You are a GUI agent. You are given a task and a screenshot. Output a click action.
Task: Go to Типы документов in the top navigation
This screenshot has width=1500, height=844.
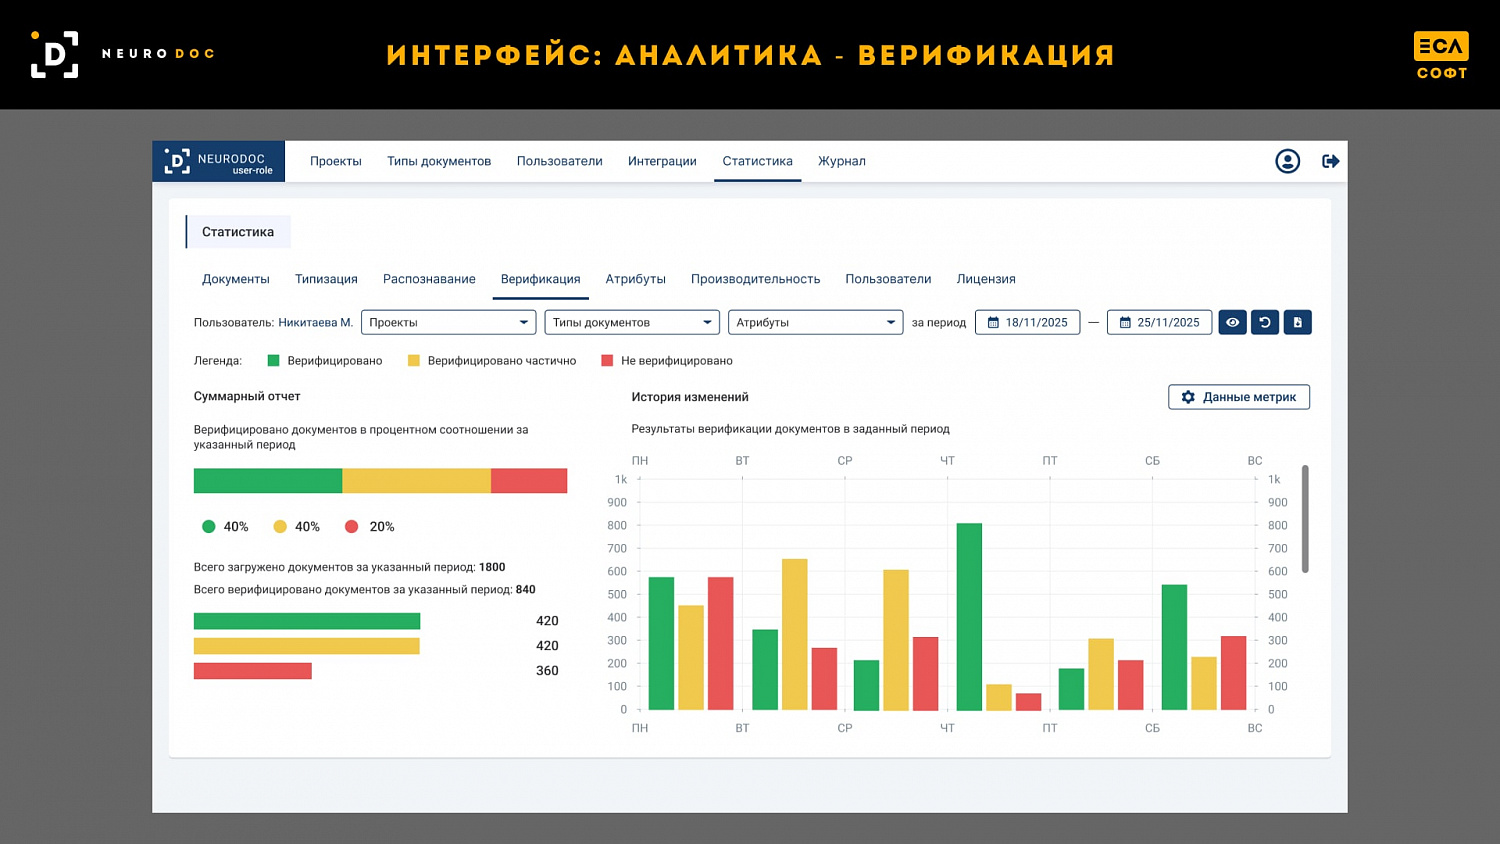[x=439, y=161]
